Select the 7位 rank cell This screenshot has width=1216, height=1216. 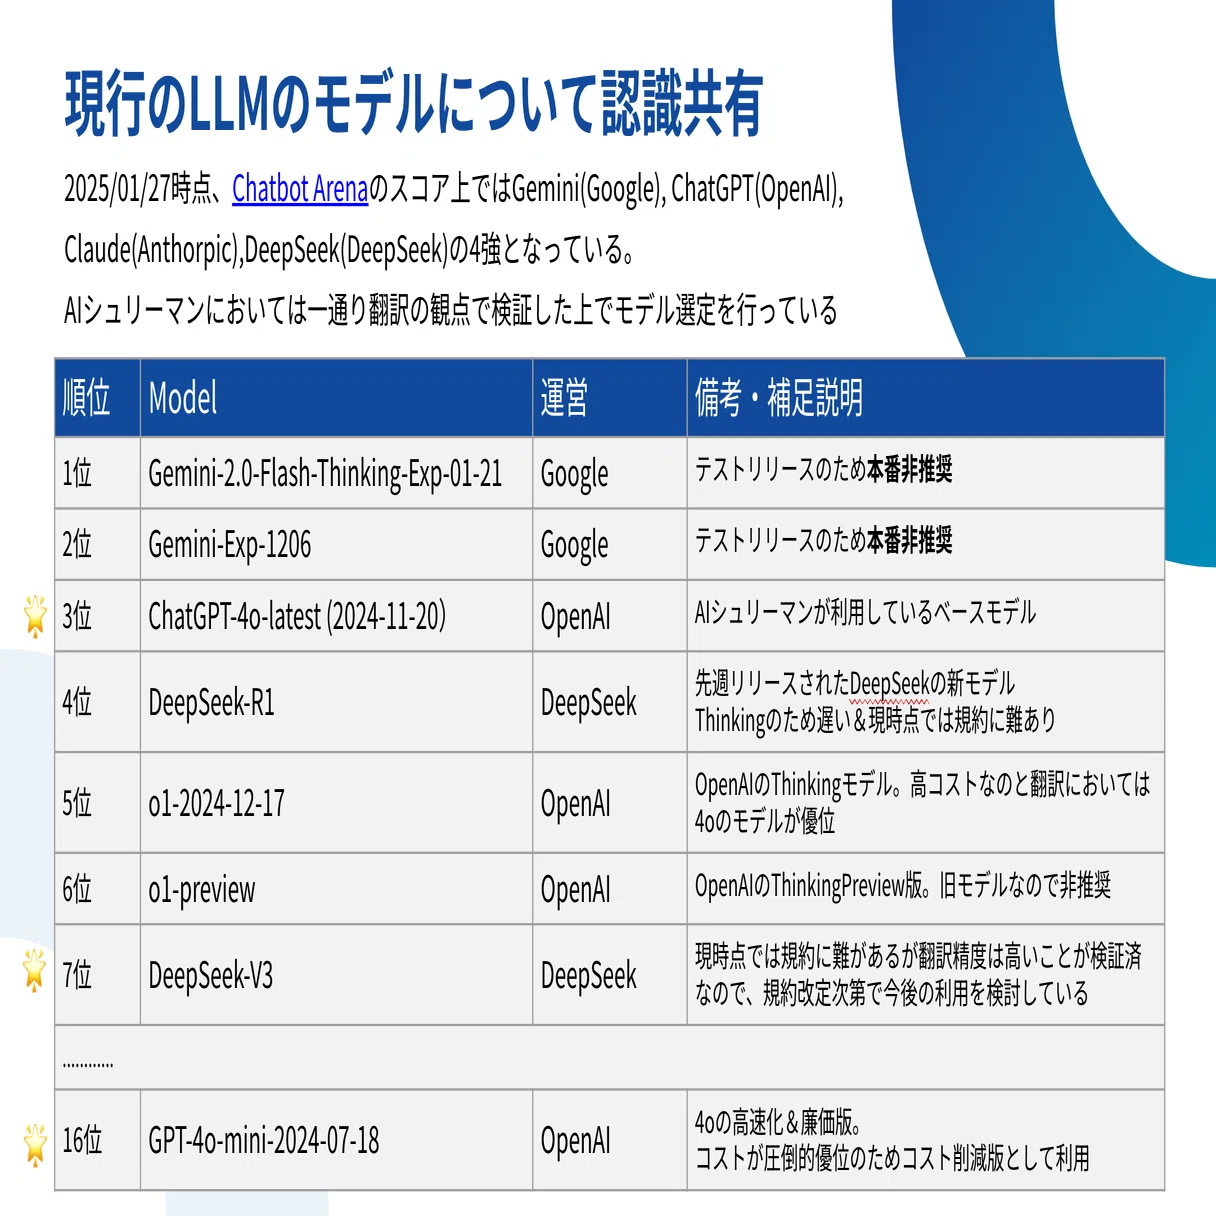click(98, 975)
